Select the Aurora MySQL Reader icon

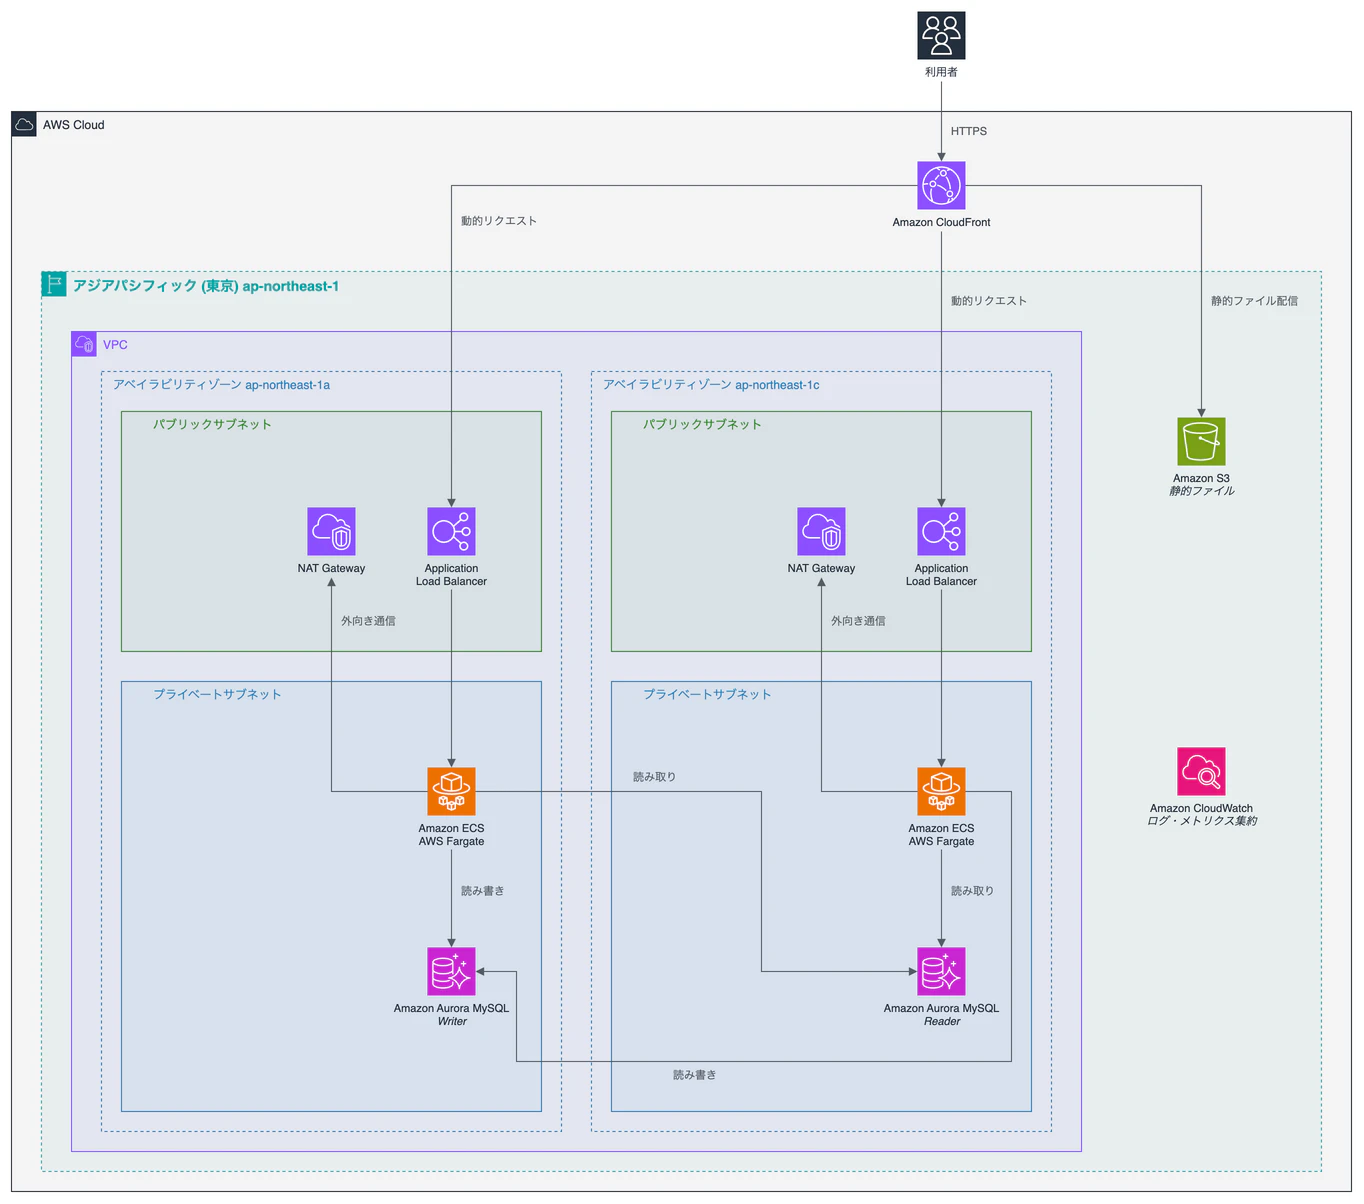pyautogui.click(x=941, y=972)
